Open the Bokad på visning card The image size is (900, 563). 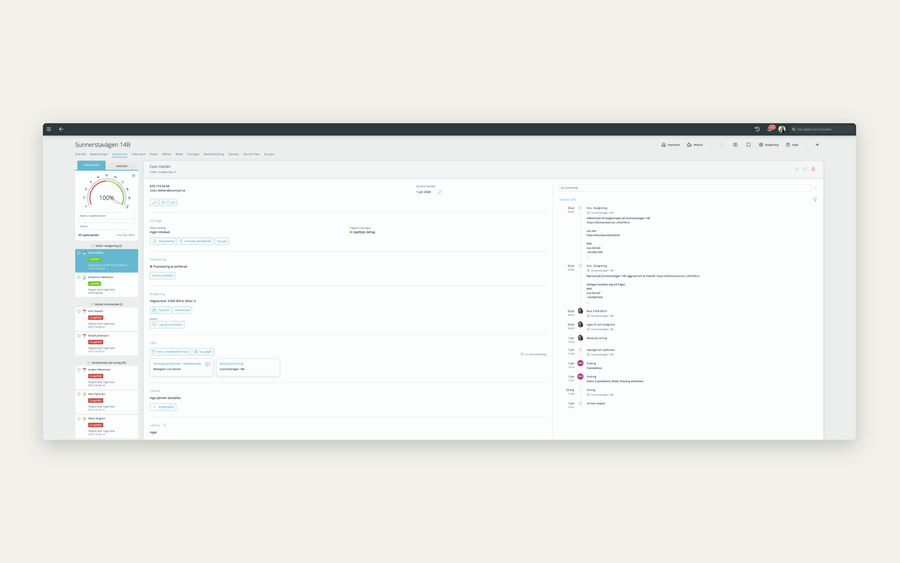click(248, 367)
